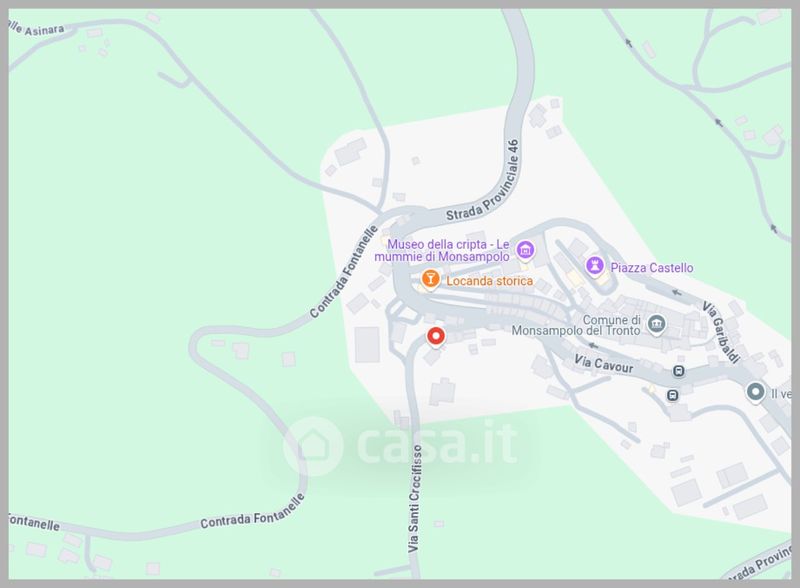Viewport: 800px width, 588px height.
Task: Click the Via Garibaldi street label
Action: pyautogui.click(x=720, y=332)
